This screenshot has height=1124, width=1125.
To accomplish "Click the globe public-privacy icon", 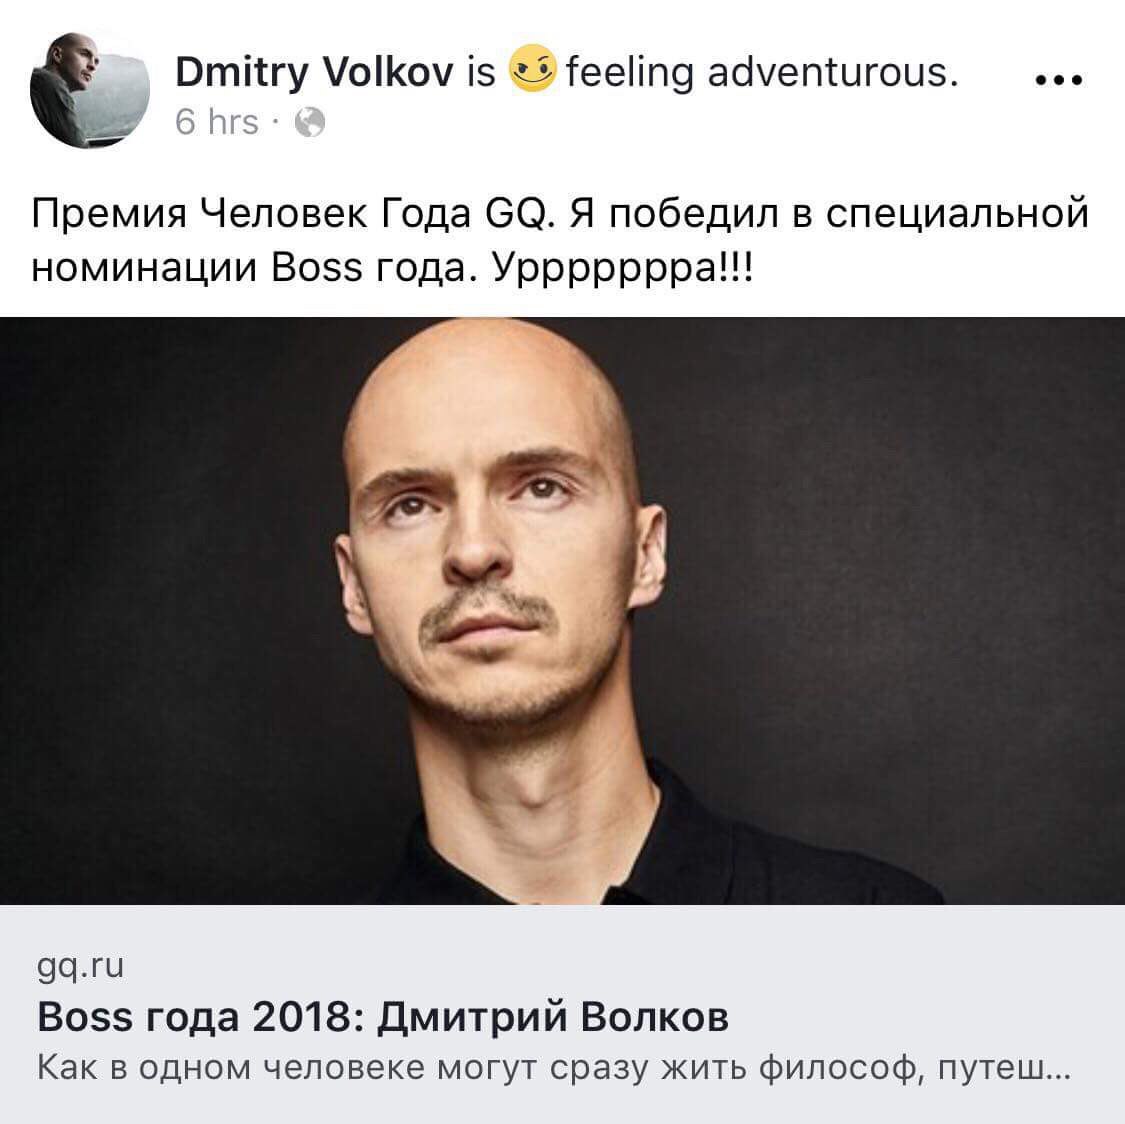I will [310, 122].
